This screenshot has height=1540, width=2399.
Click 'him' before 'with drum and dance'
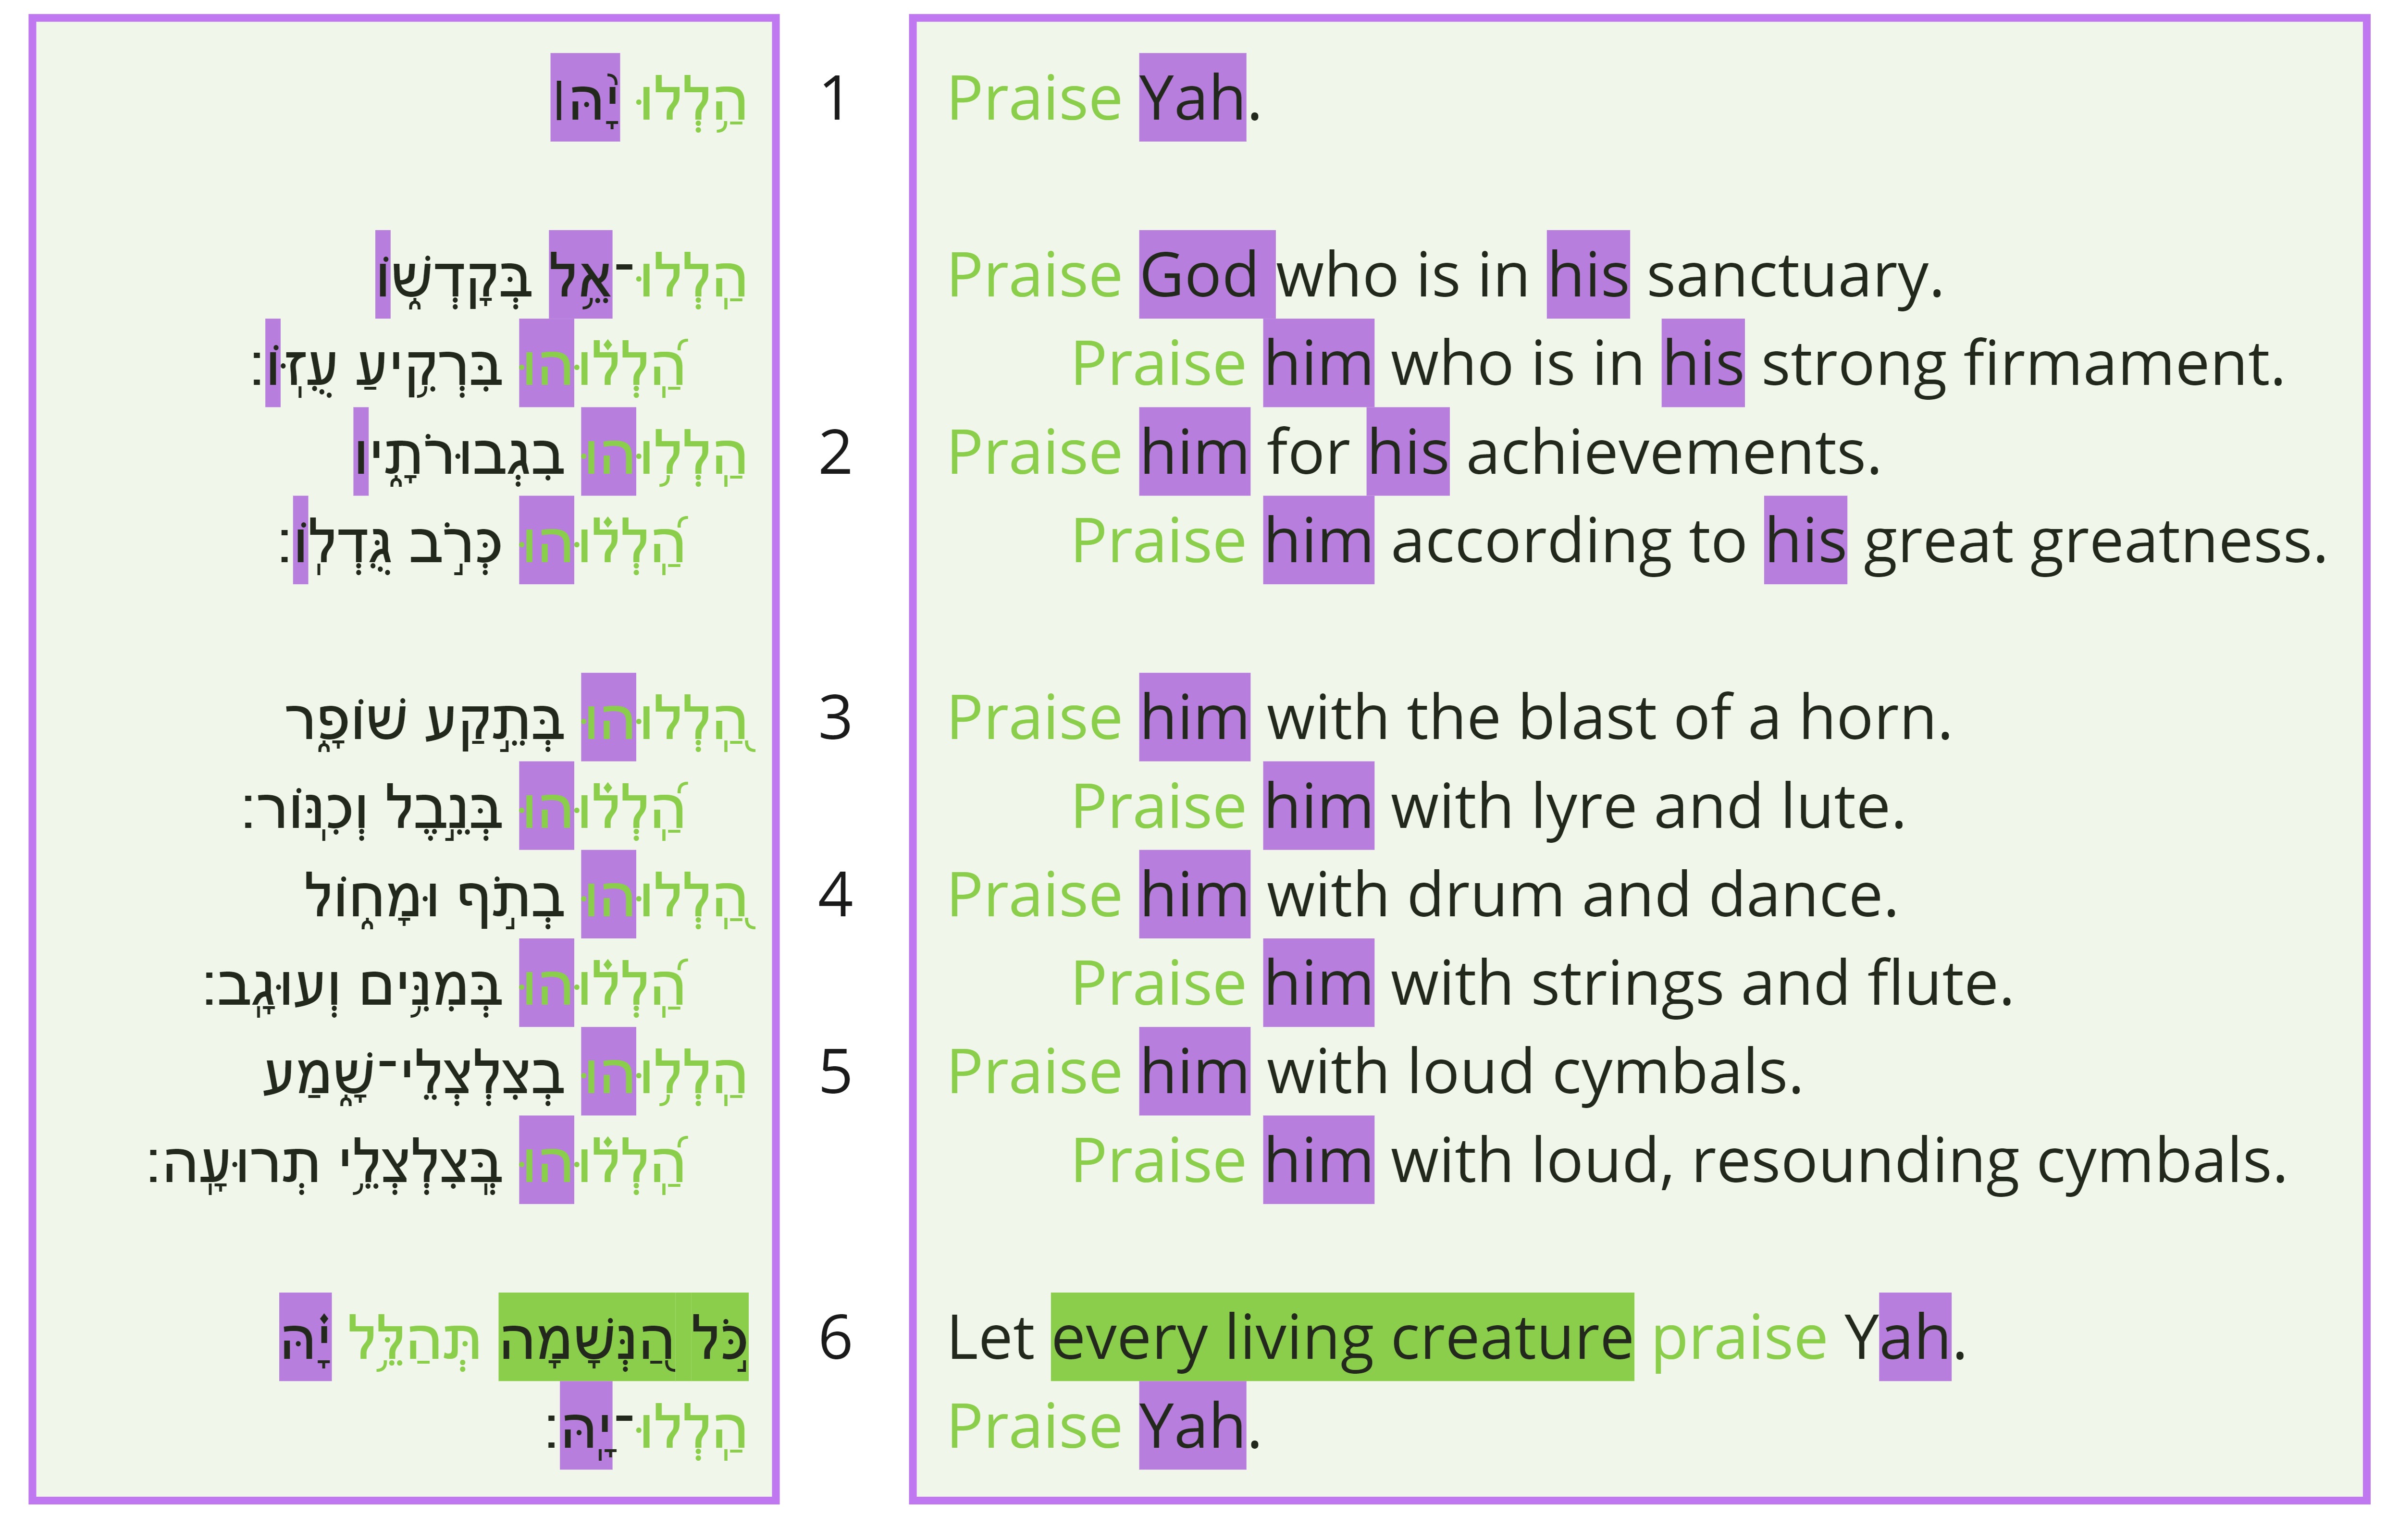tap(1194, 894)
